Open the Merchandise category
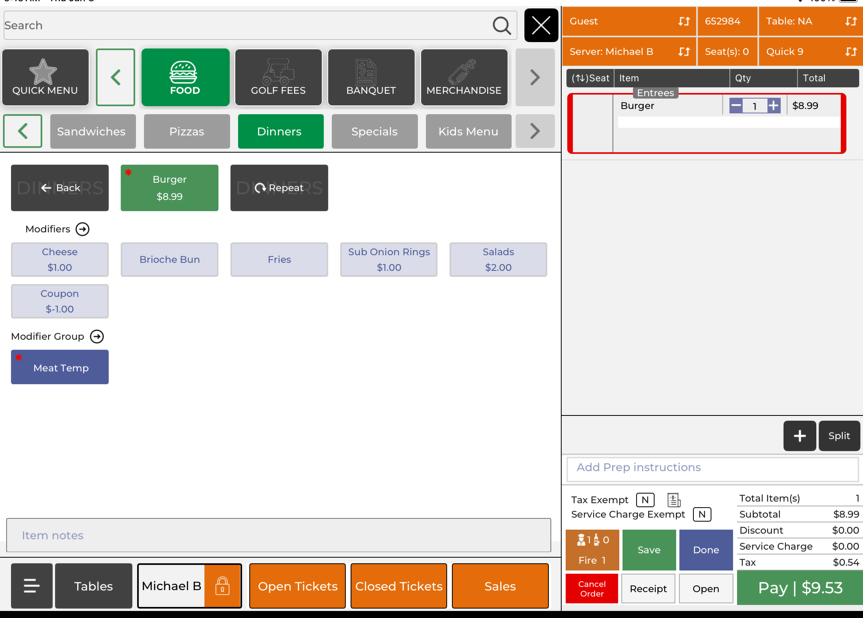 click(464, 78)
